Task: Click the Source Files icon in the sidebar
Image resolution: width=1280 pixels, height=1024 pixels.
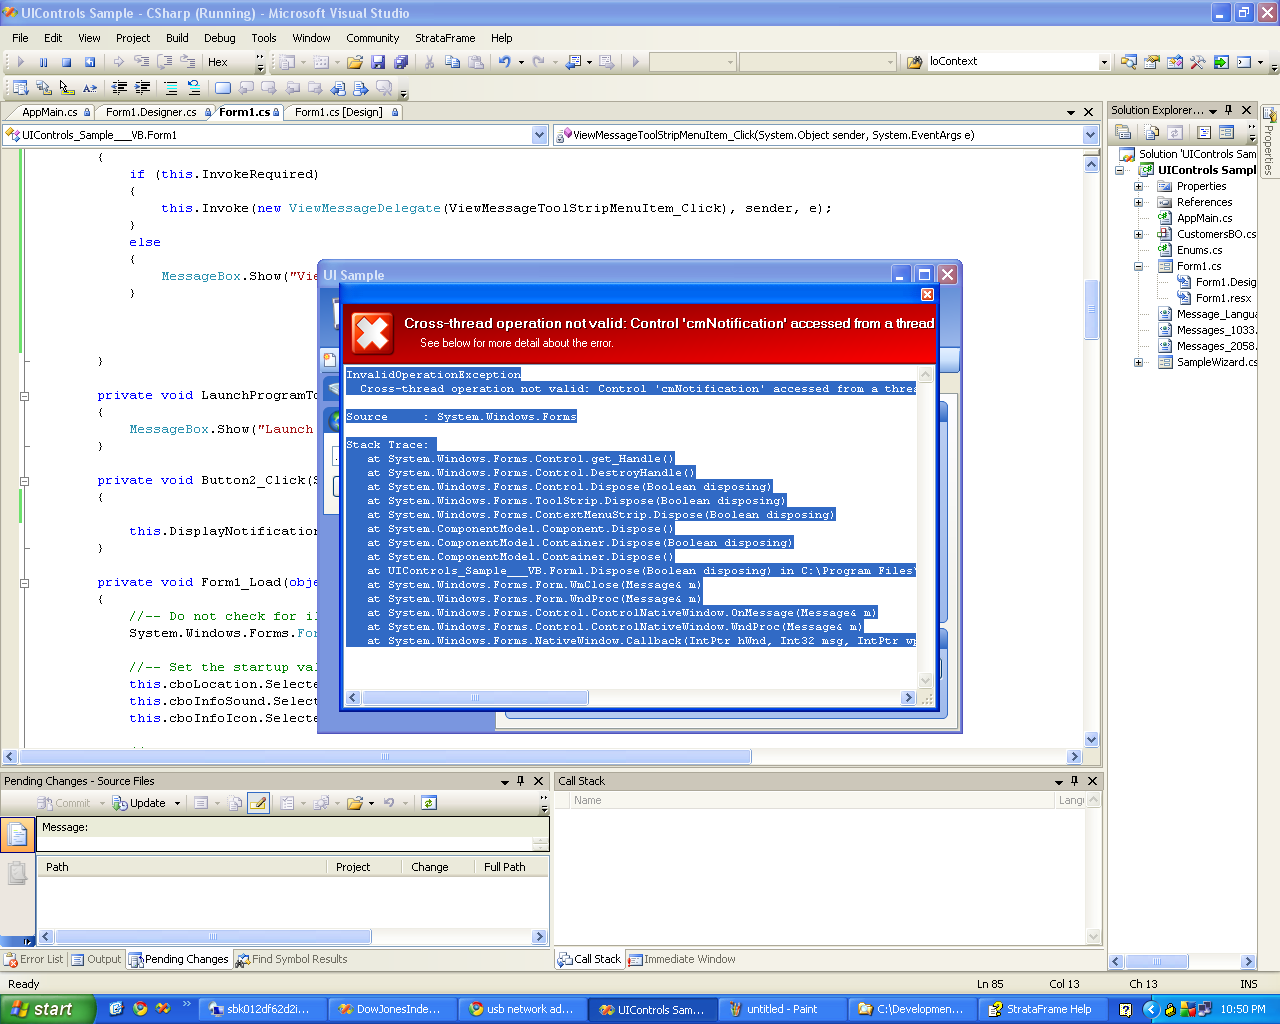Action: tap(17, 835)
